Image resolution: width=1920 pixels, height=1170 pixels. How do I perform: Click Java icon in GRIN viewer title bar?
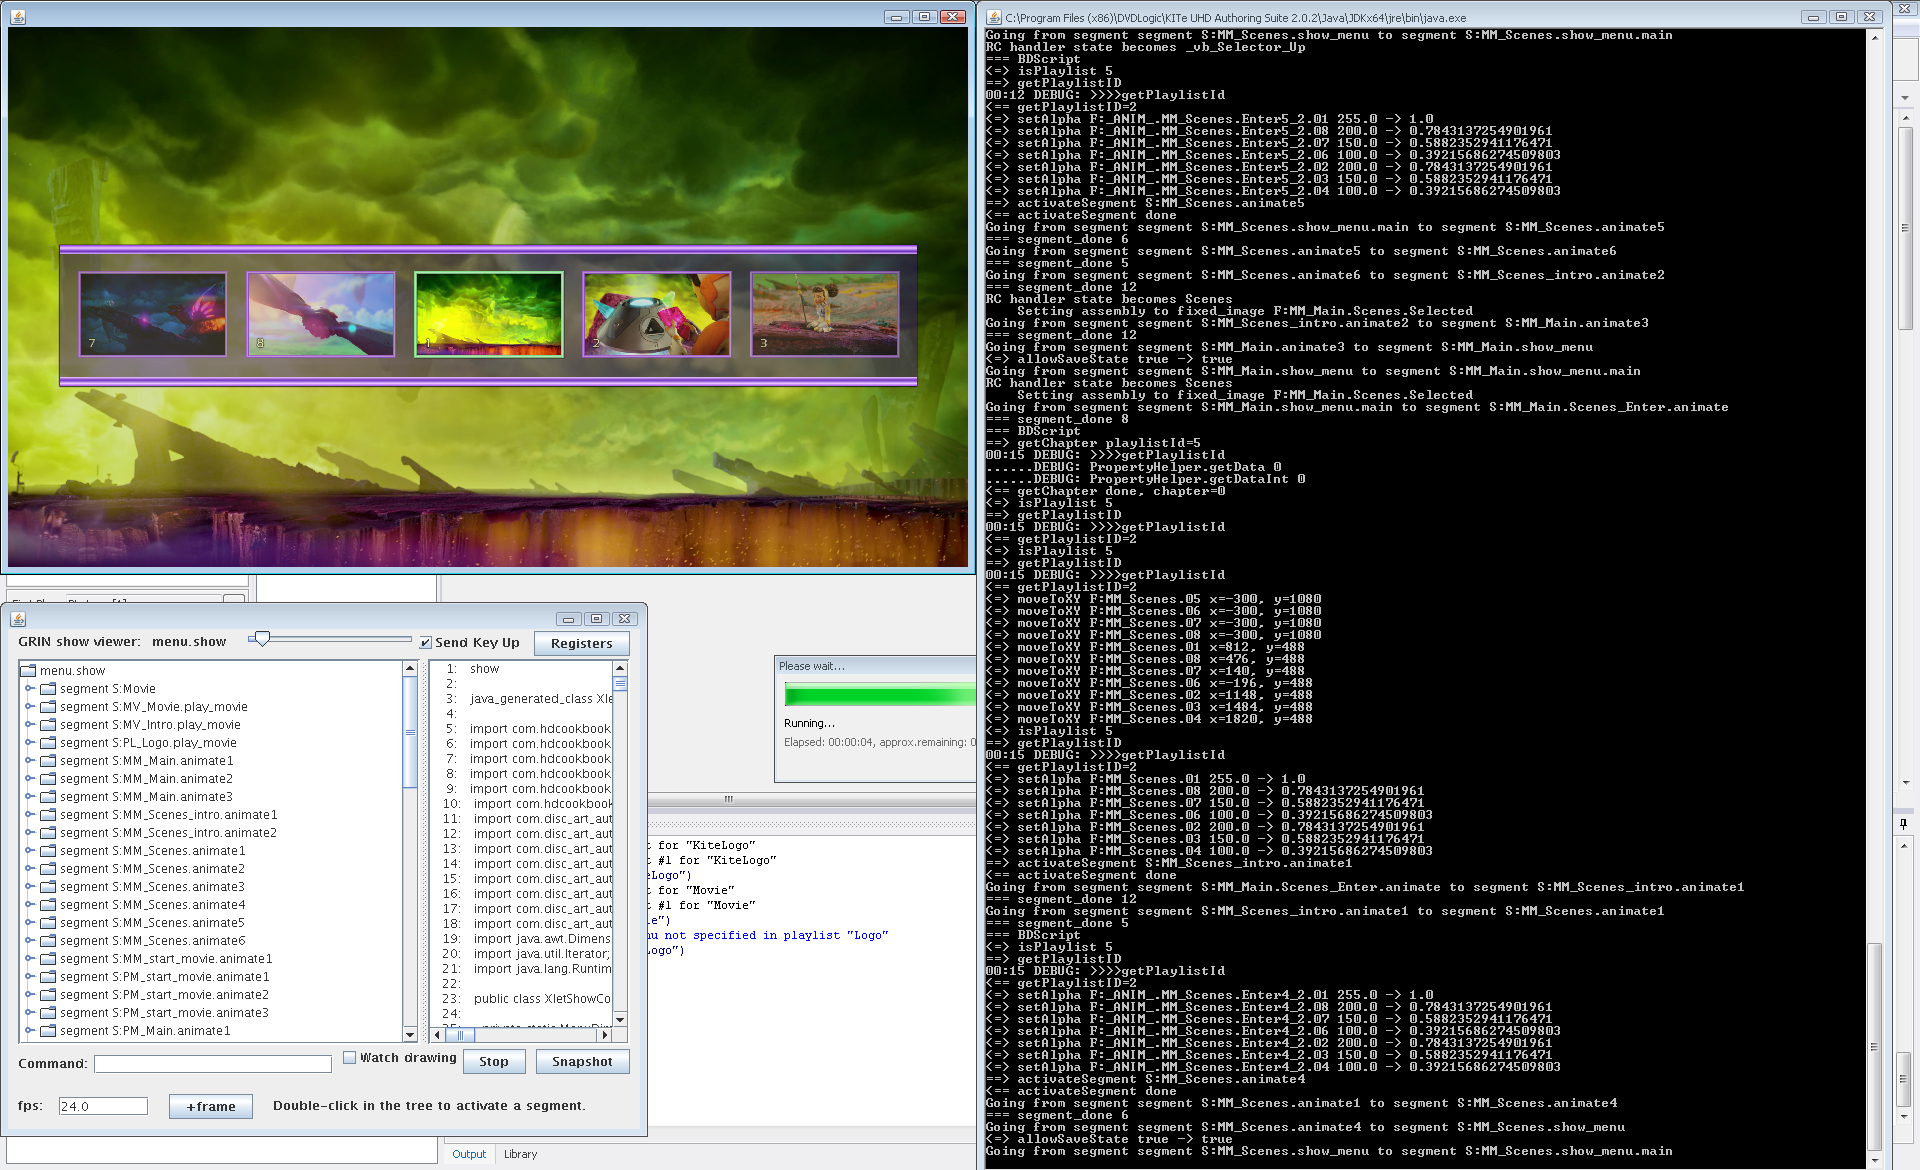click(18, 619)
